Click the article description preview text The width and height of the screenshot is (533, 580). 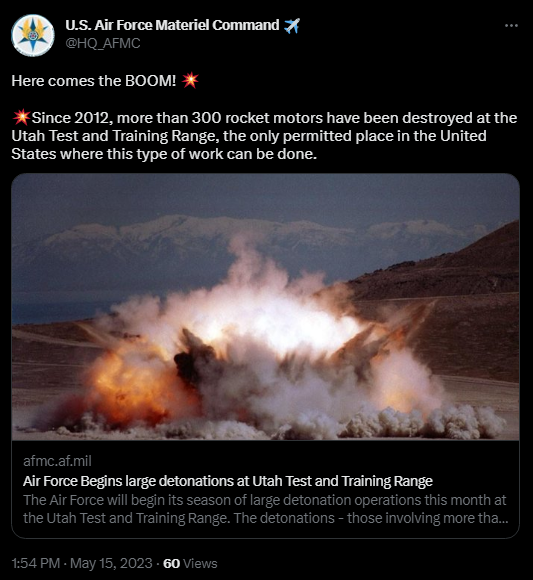click(266, 509)
